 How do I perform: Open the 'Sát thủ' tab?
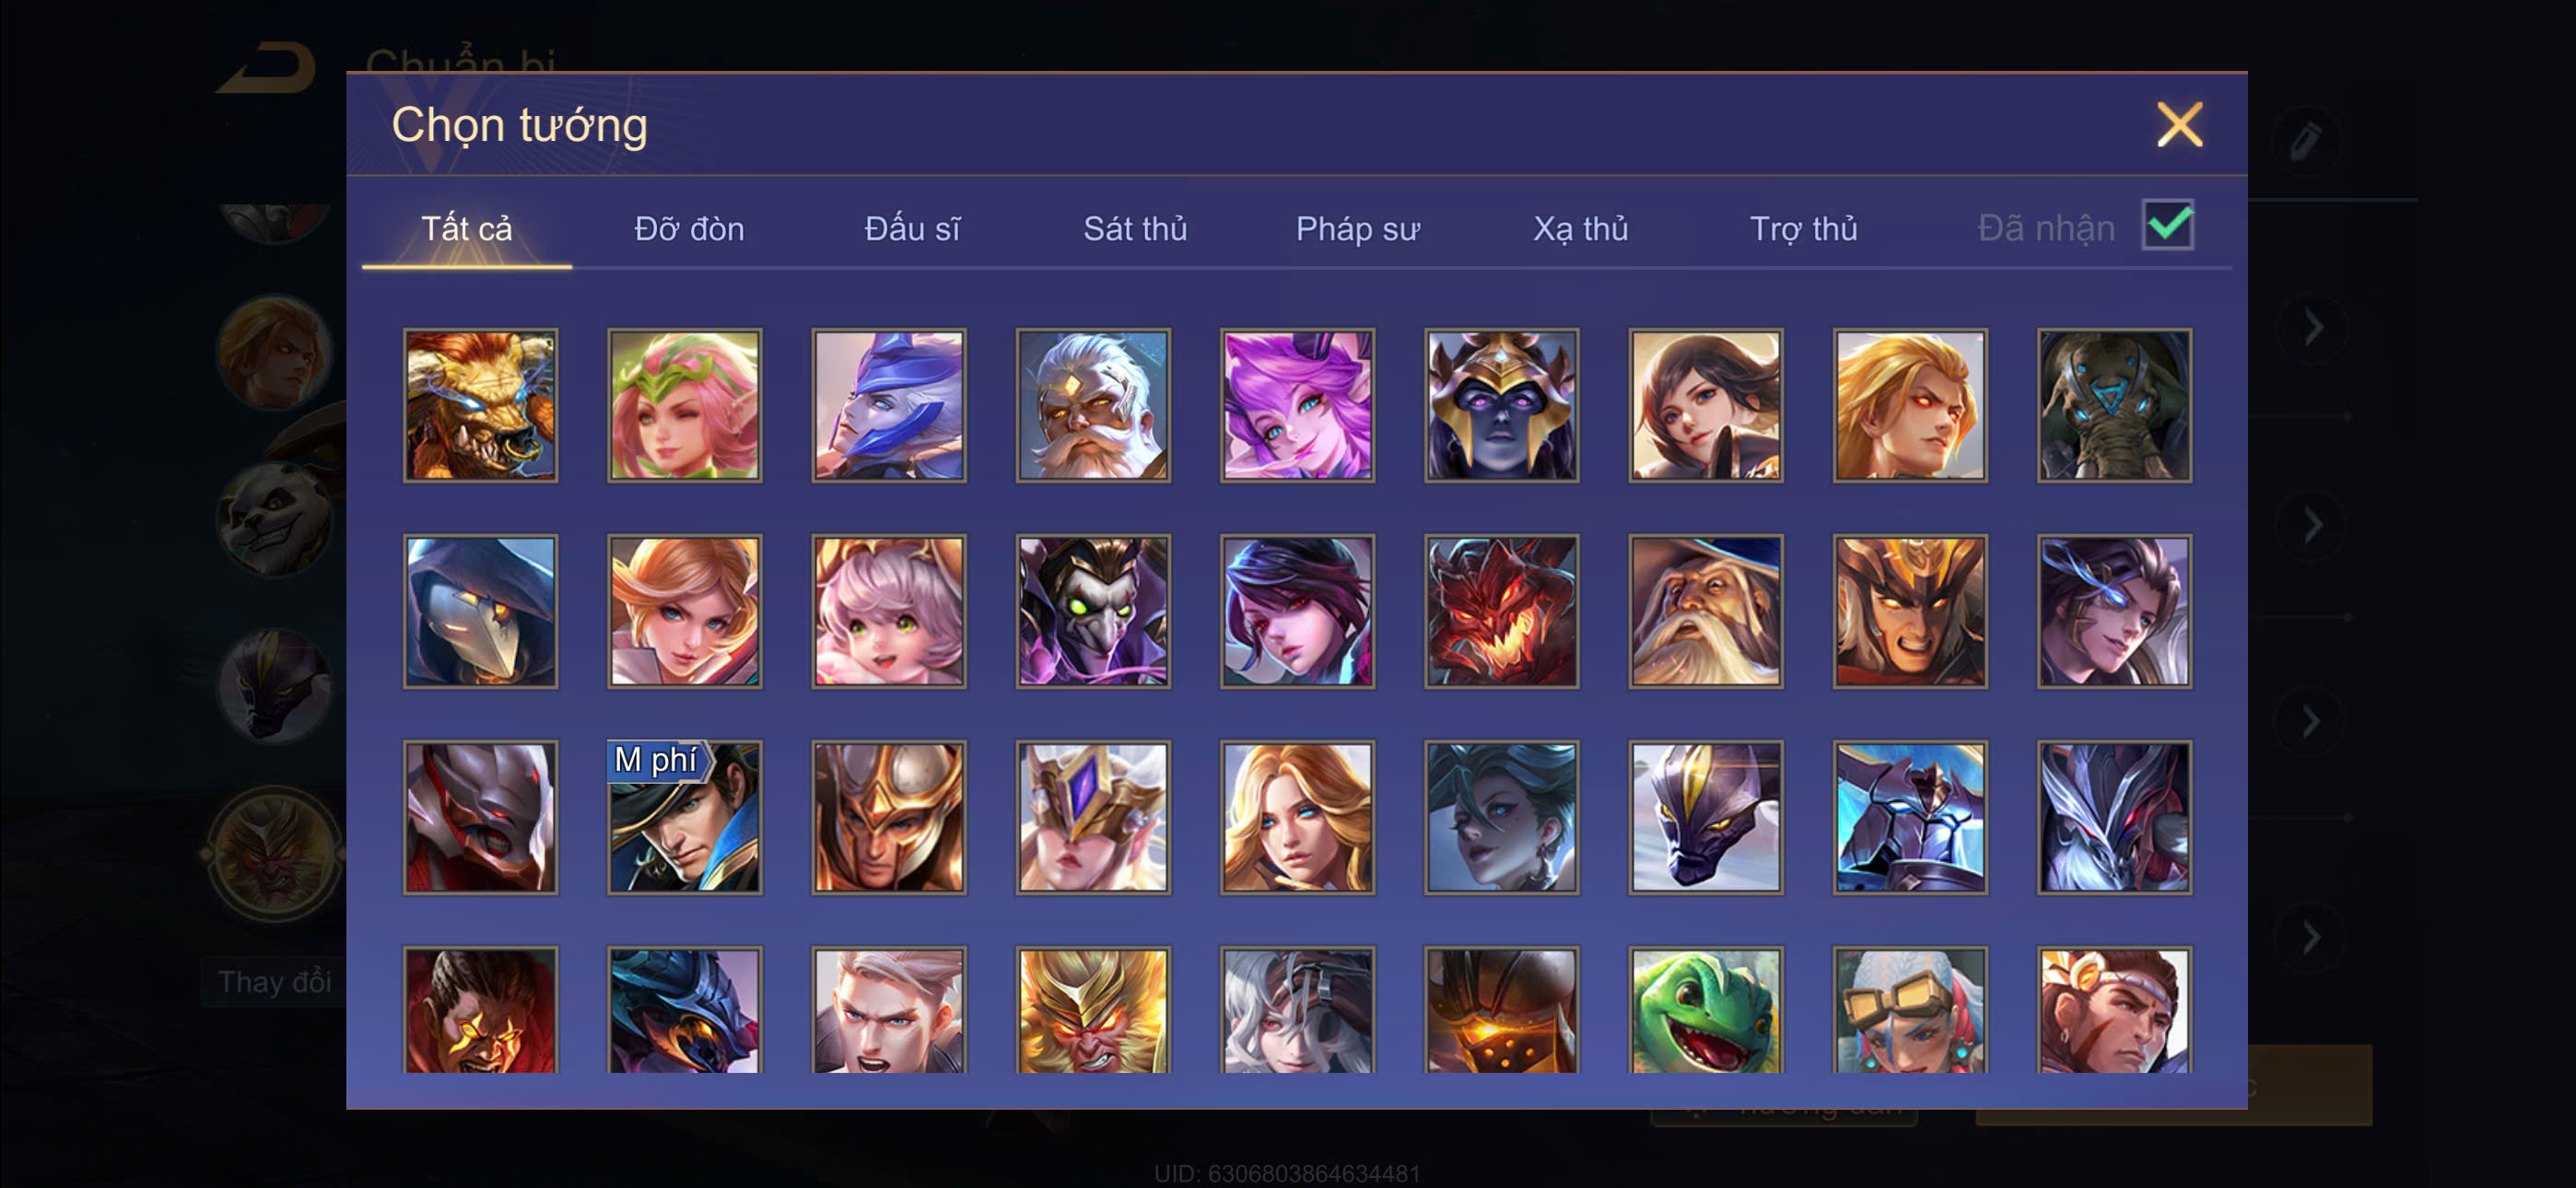pyautogui.click(x=1135, y=229)
